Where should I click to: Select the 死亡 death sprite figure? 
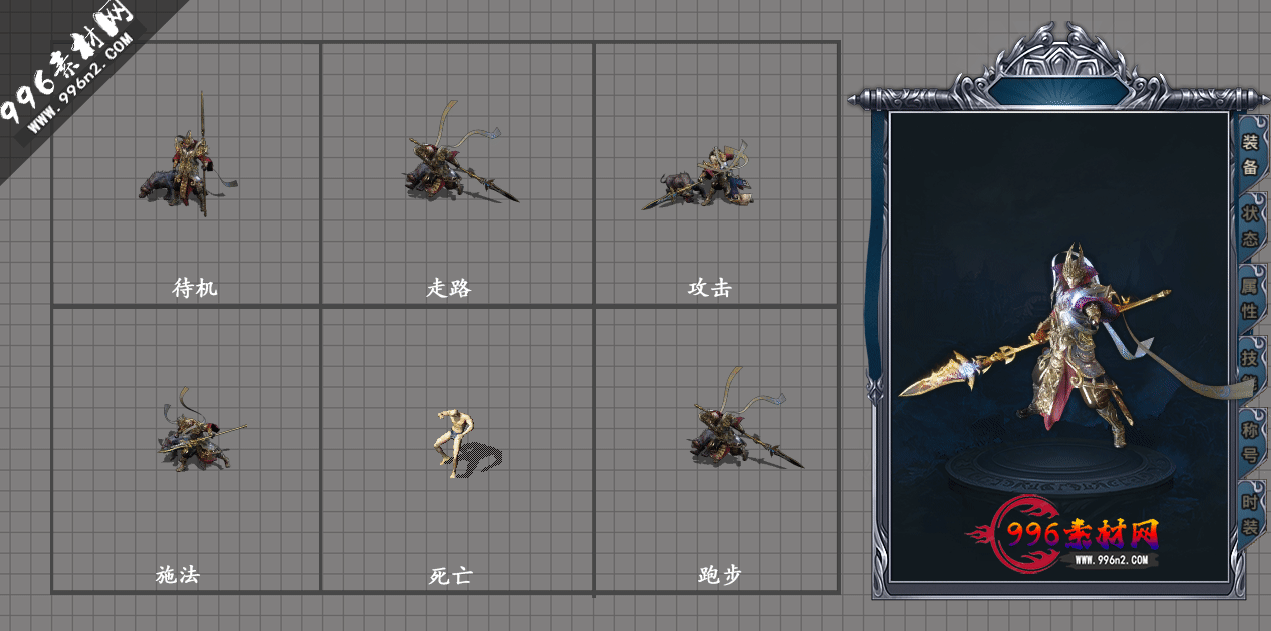pos(467,443)
